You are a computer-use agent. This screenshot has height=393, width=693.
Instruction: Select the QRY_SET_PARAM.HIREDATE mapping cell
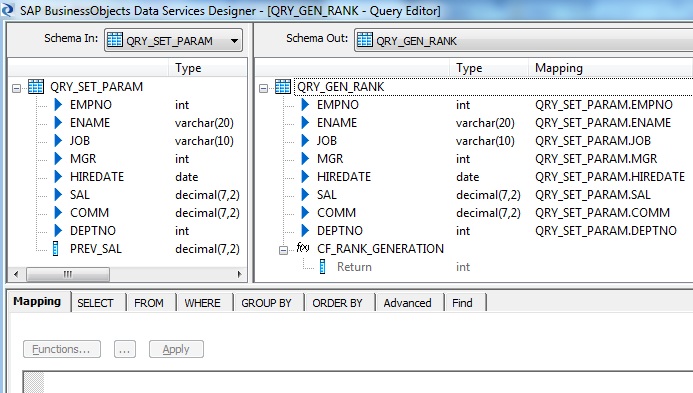coord(610,177)
